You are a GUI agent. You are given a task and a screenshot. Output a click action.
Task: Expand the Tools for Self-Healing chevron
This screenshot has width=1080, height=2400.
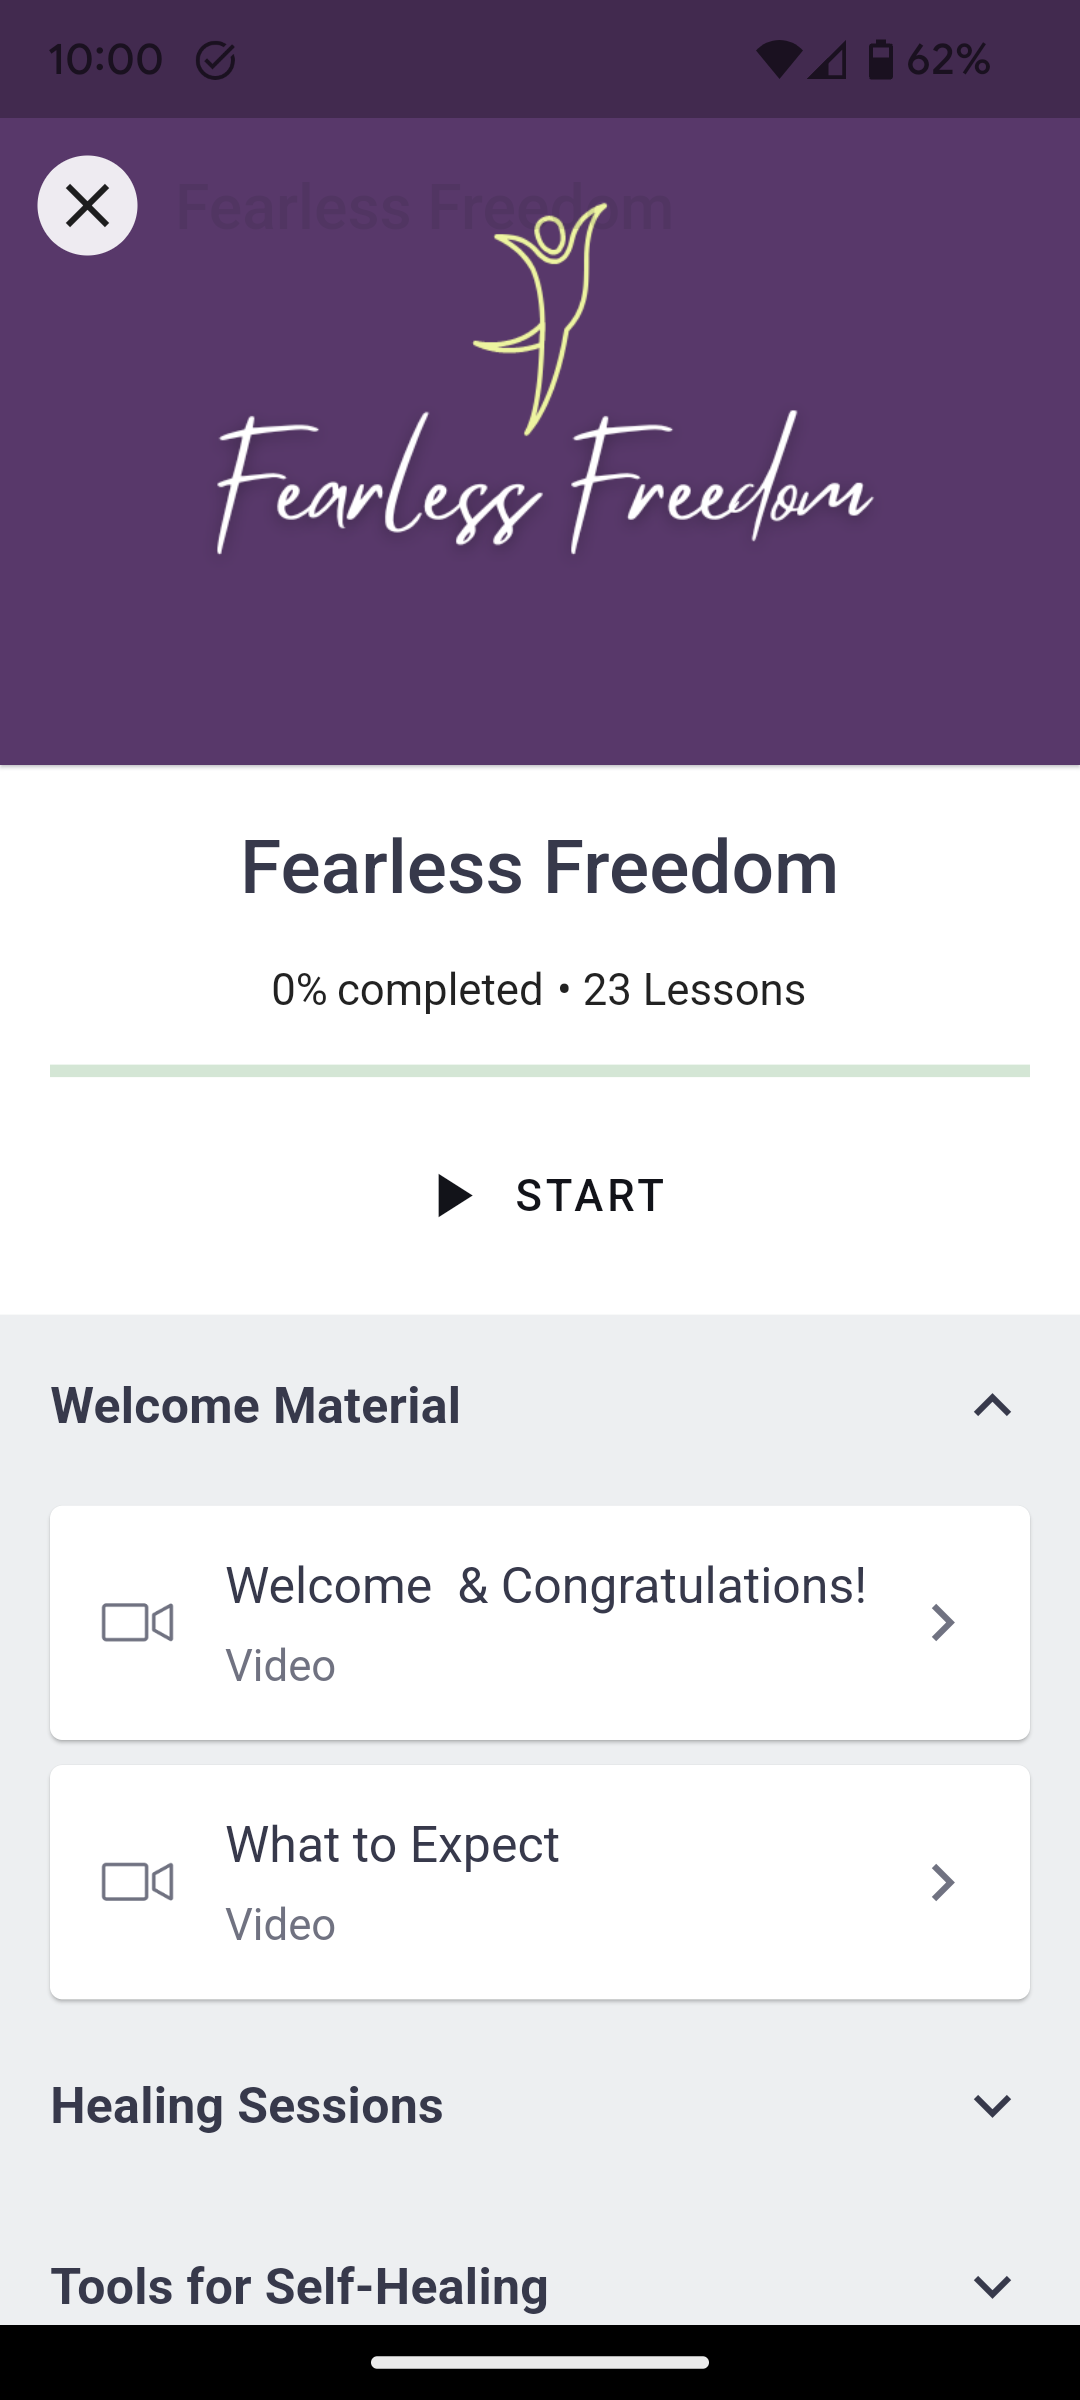coord(992,2287)
